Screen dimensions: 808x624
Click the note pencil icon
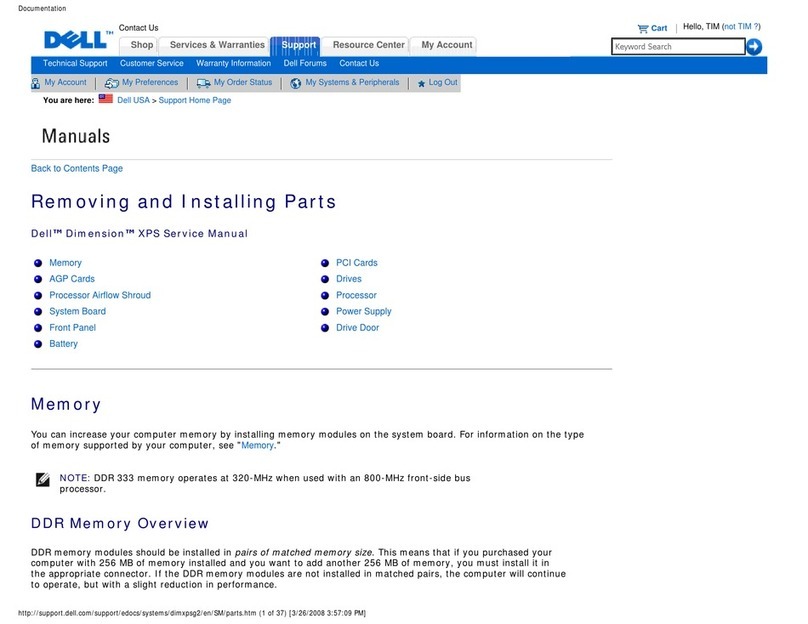pos(43,479)
